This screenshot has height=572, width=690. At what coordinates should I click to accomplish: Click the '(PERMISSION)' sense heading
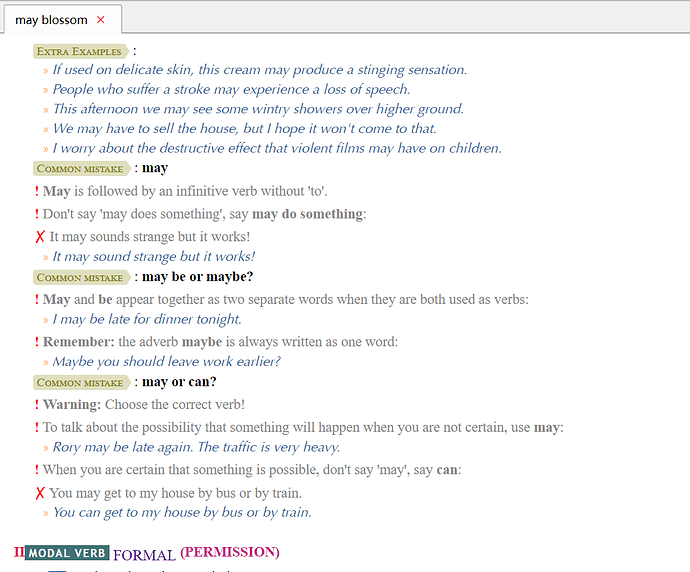[x=229, y=552]
